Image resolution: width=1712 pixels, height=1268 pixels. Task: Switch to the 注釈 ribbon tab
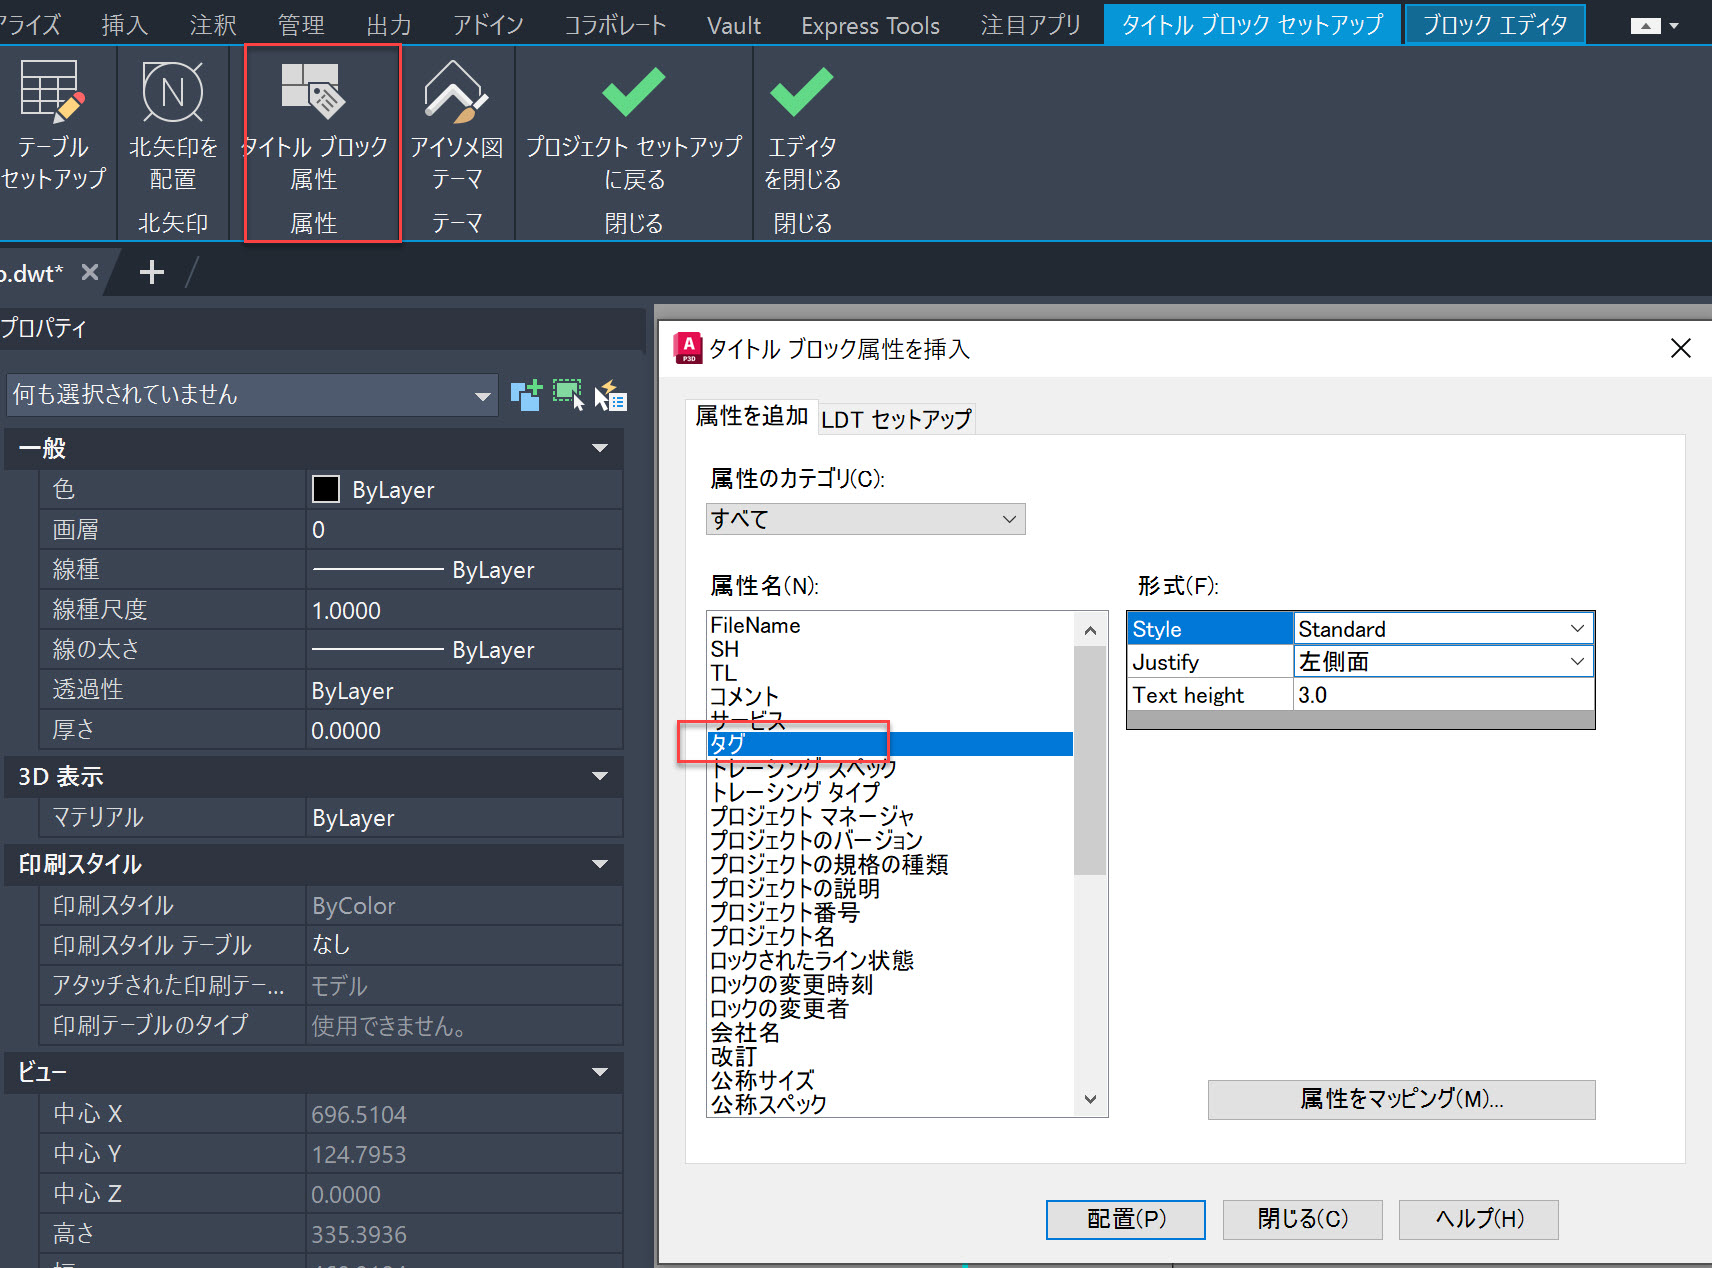pyautogui.click(x=213, y=25)
